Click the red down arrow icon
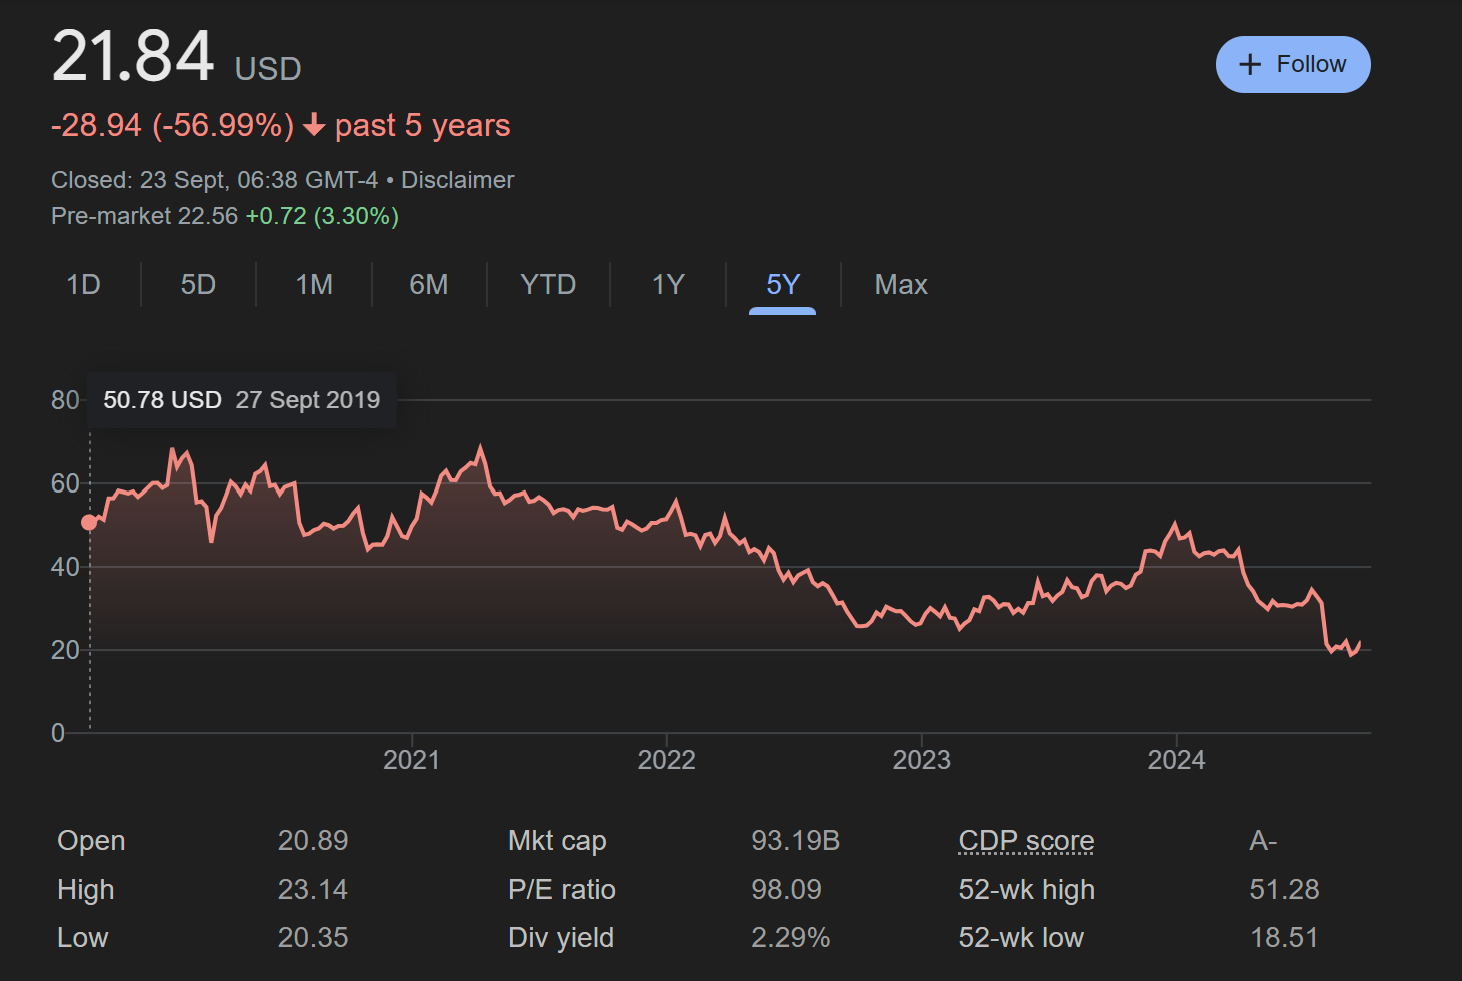Viewport: 1462px width, 981px height. pos(314,125)
